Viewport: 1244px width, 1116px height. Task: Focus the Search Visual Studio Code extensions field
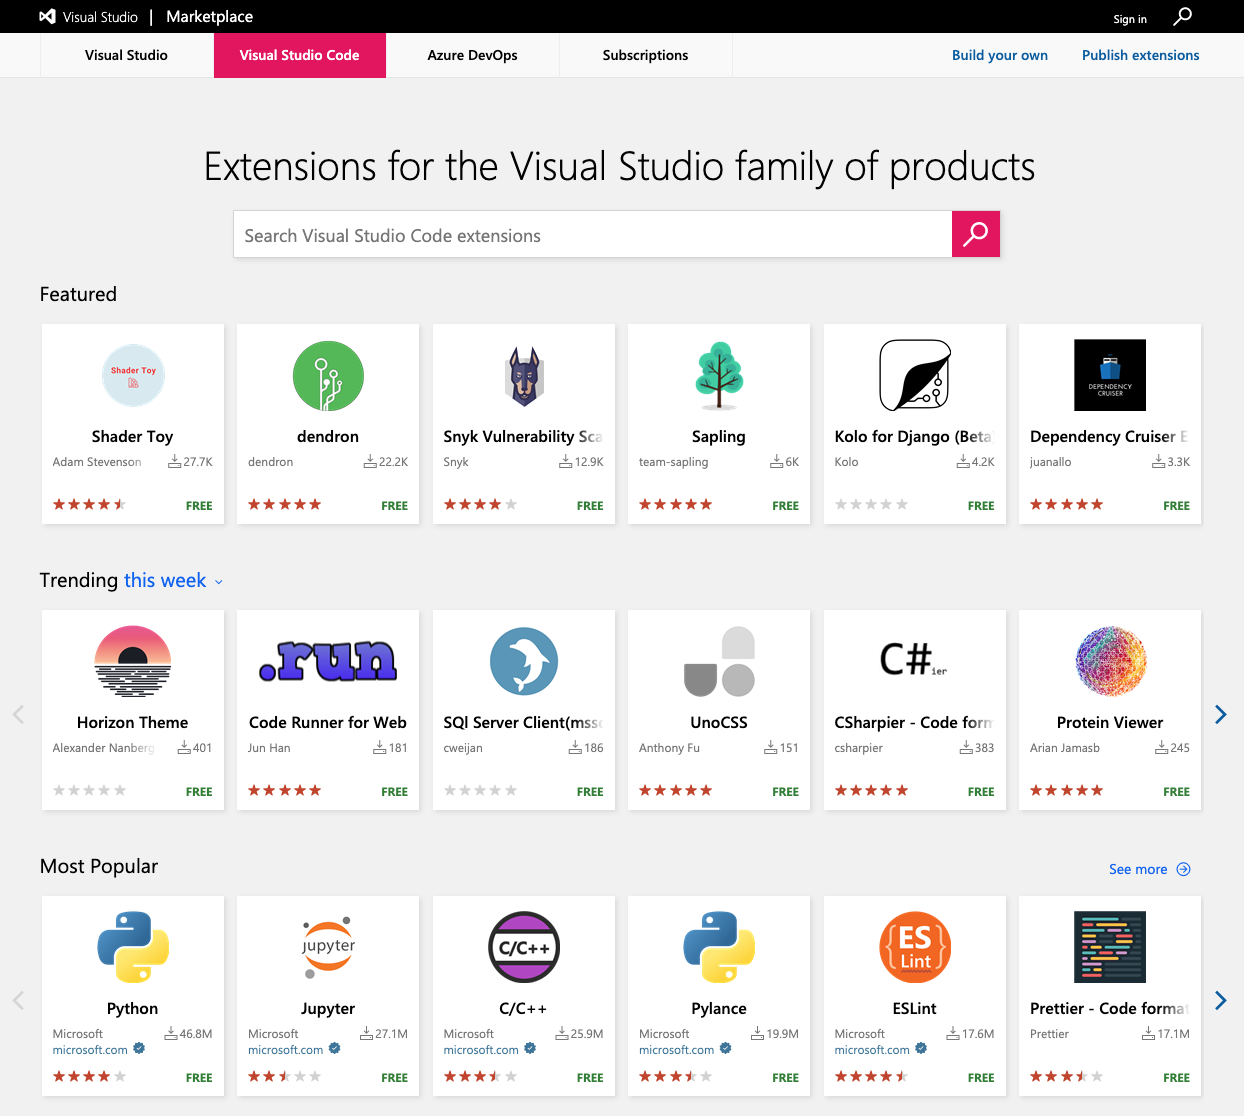593,234
